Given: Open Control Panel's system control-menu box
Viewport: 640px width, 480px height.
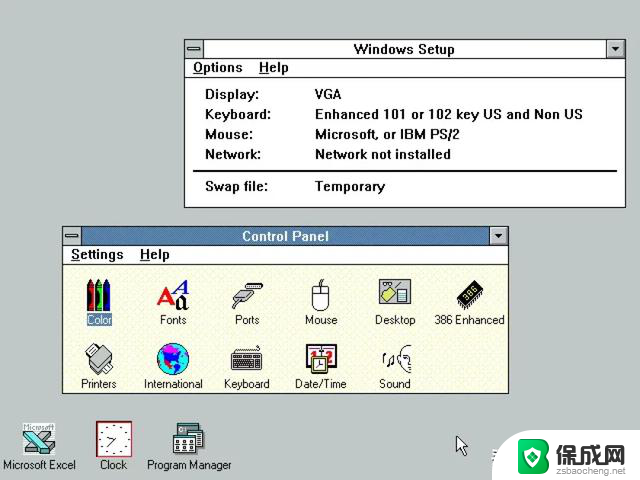Looking at the screenshot, I should (72, 236).
